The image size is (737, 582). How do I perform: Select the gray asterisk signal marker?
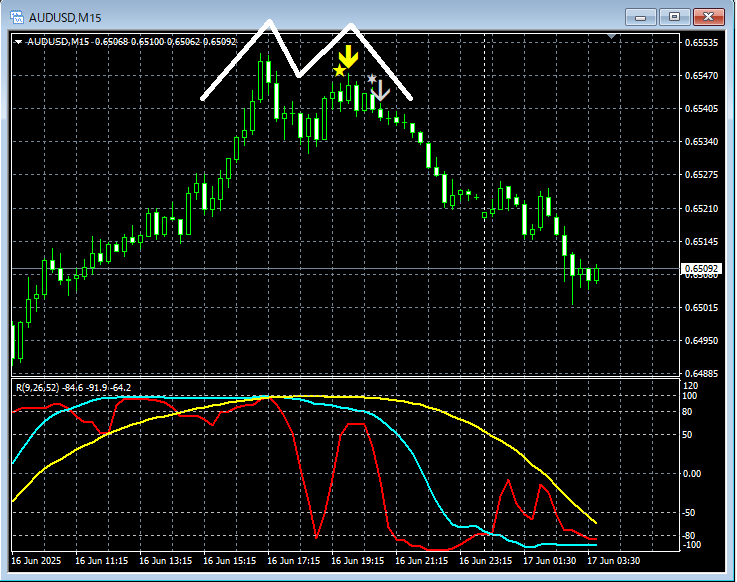(x=371, y=79)
